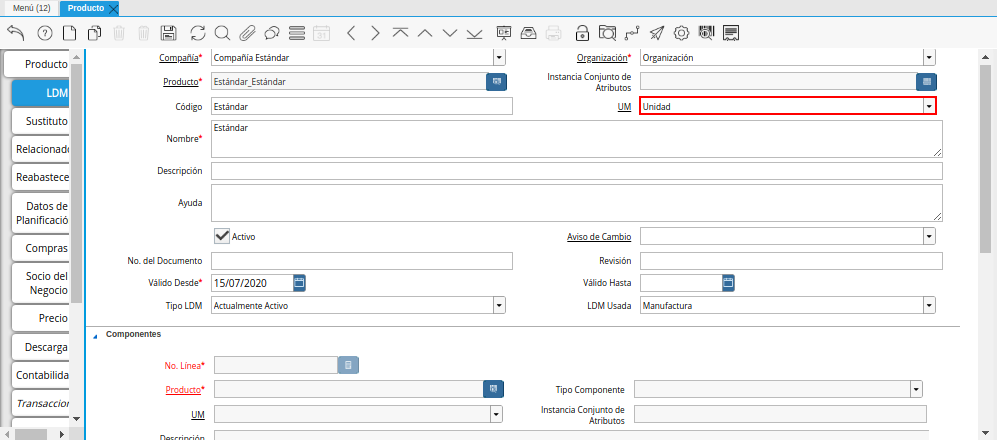Viewport: 997px width, 440px height.
Task: Toggle the Activo checkbox
Action: [x=223, y=236]
